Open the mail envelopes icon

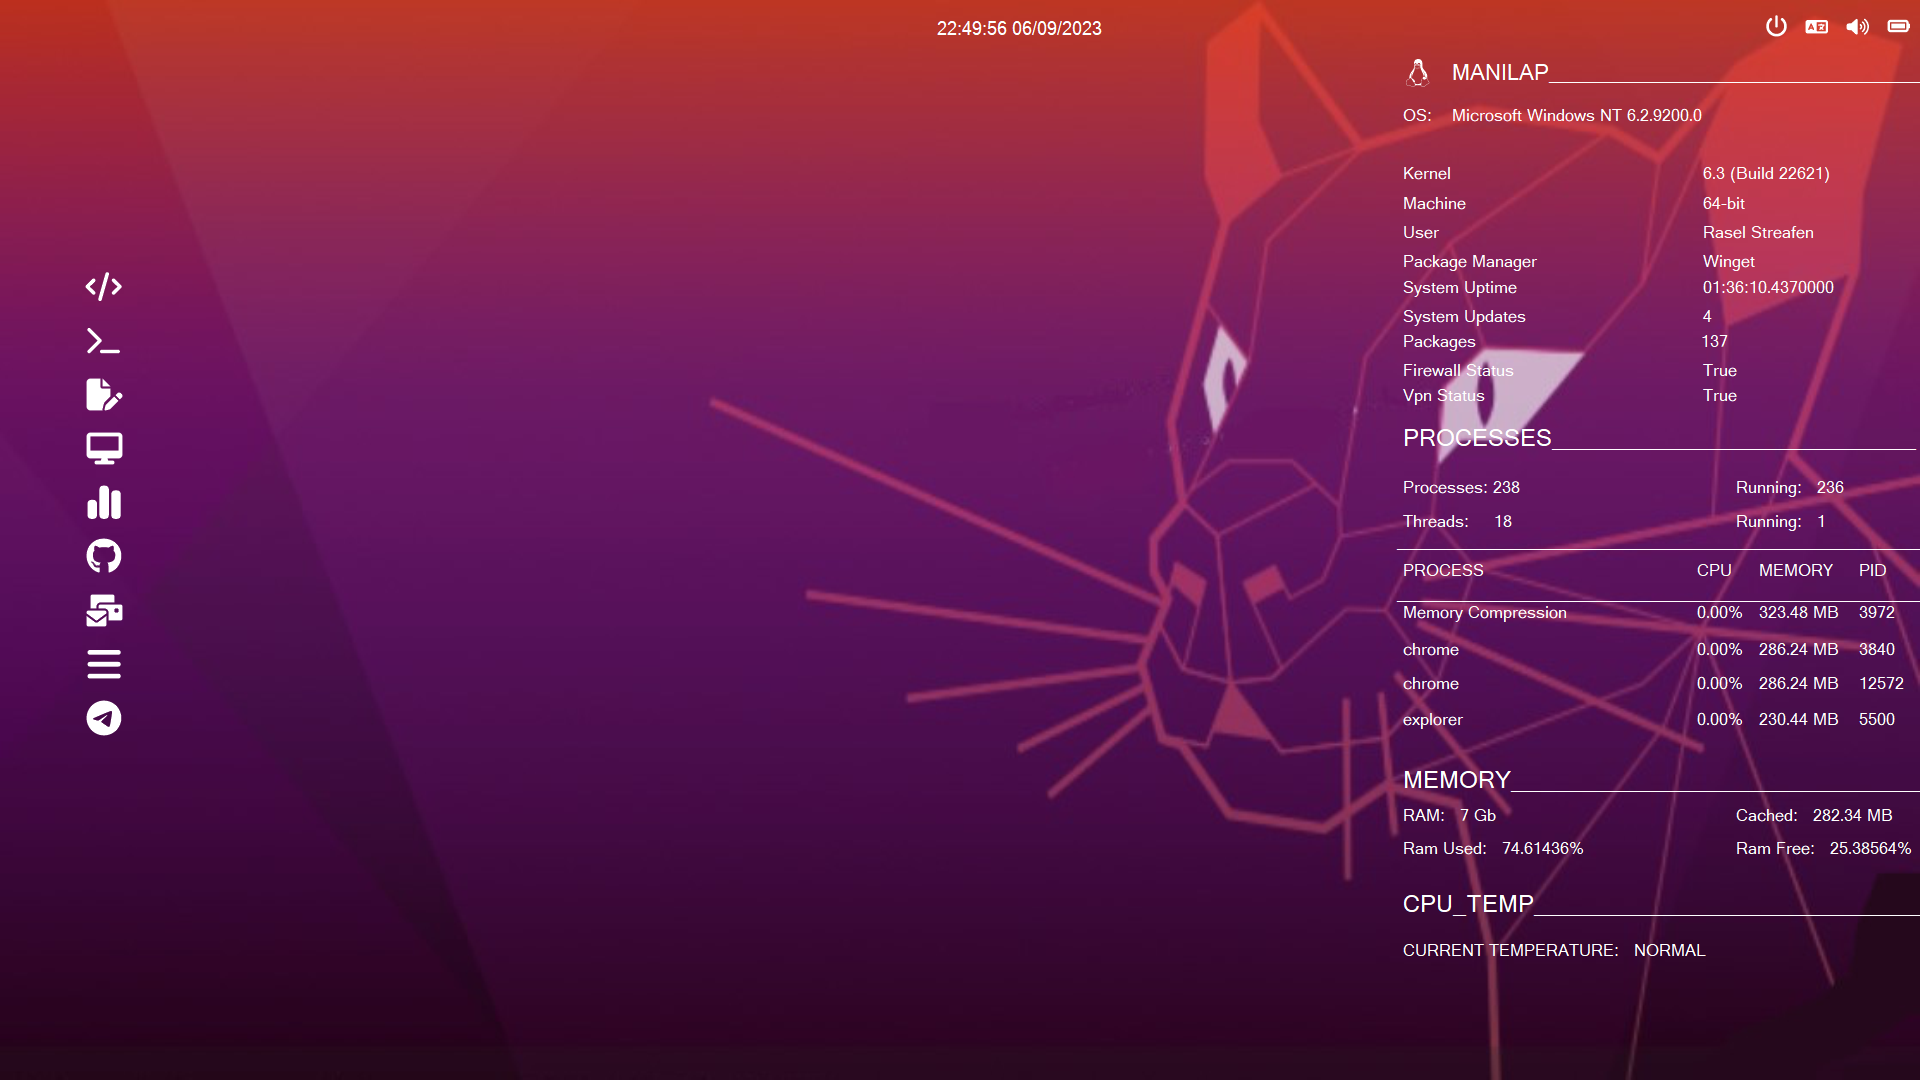[104, 610]
